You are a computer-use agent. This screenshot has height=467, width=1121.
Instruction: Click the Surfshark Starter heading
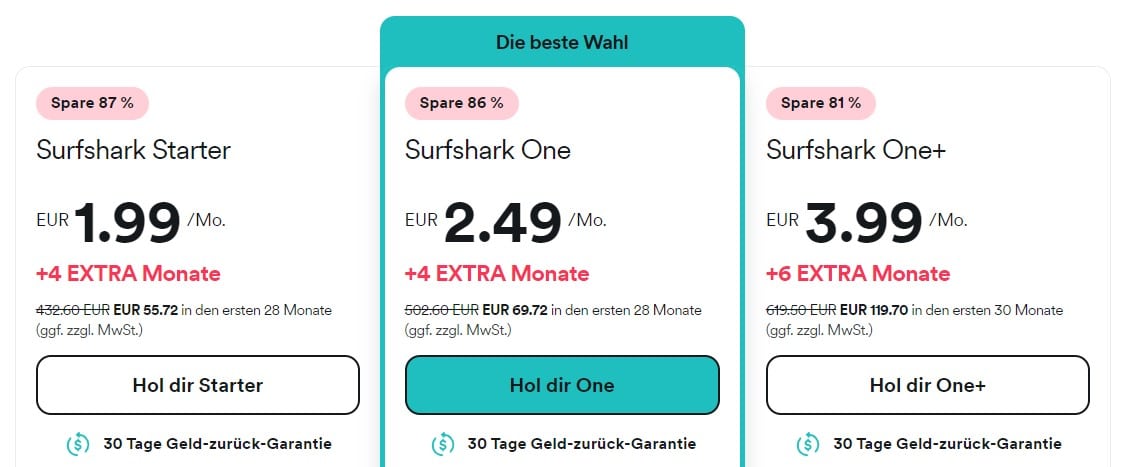(134, 150)
